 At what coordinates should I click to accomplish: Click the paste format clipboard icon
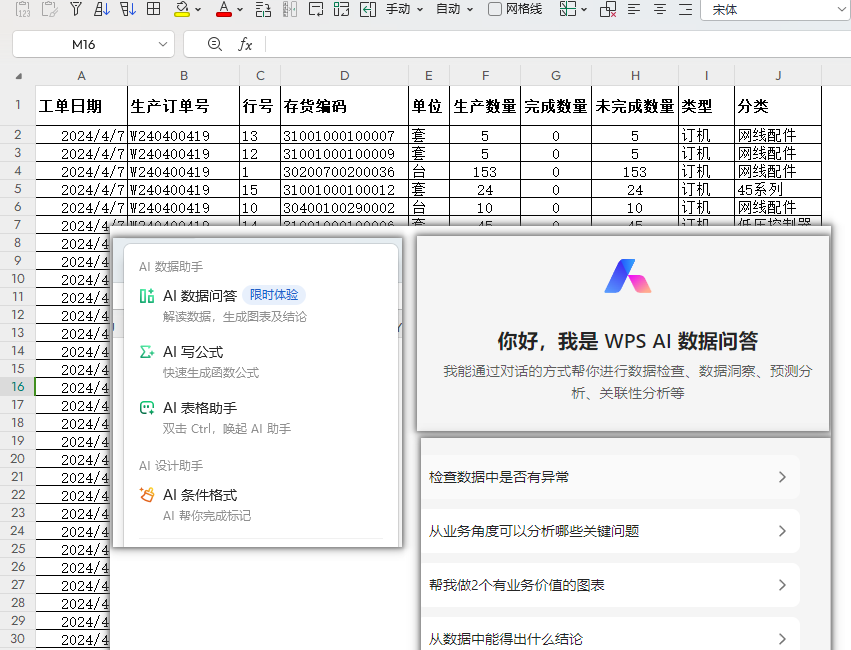(49, 9)
